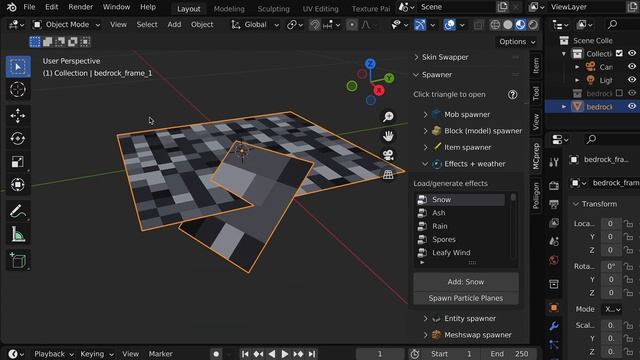This screenshot has width=640, height=360.
Task: Select rendered viewport shading
Action: point(533,25)
